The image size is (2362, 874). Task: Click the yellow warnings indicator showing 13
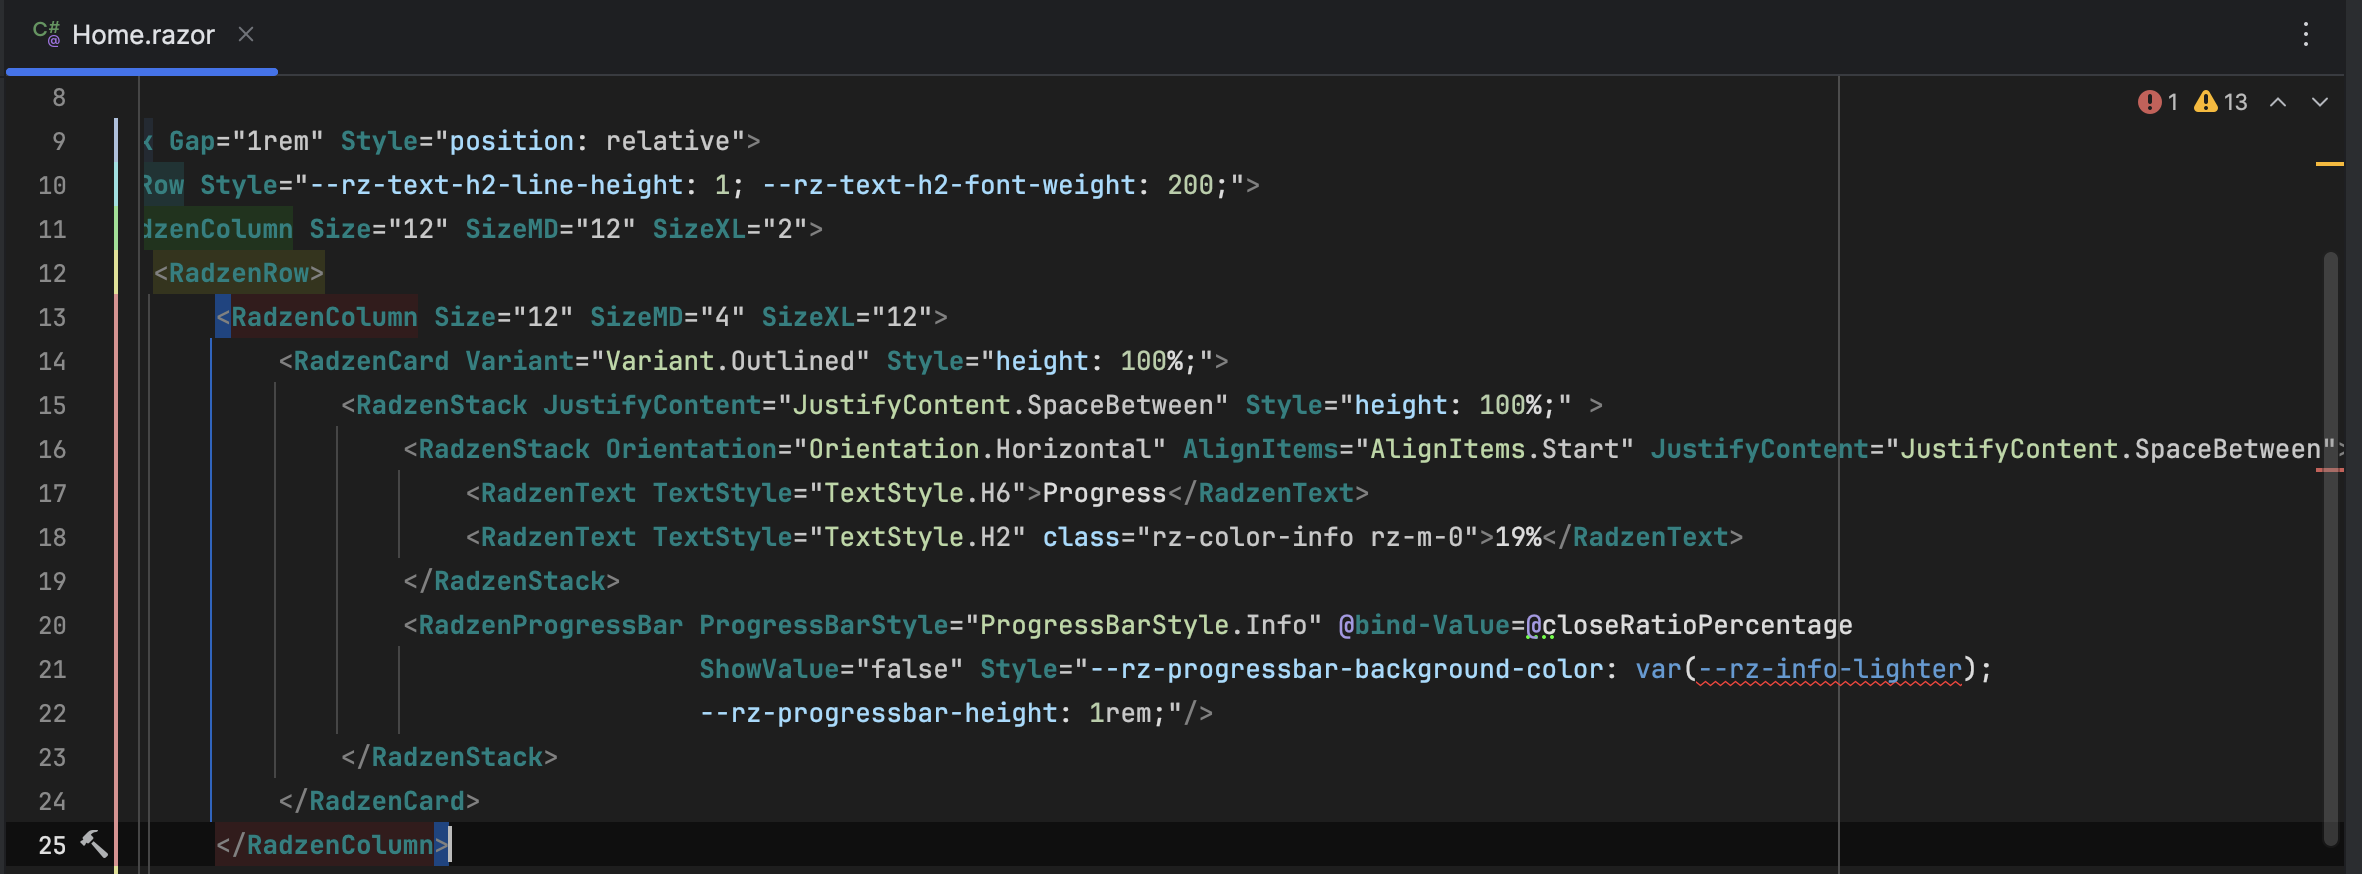click(2220, 102)
